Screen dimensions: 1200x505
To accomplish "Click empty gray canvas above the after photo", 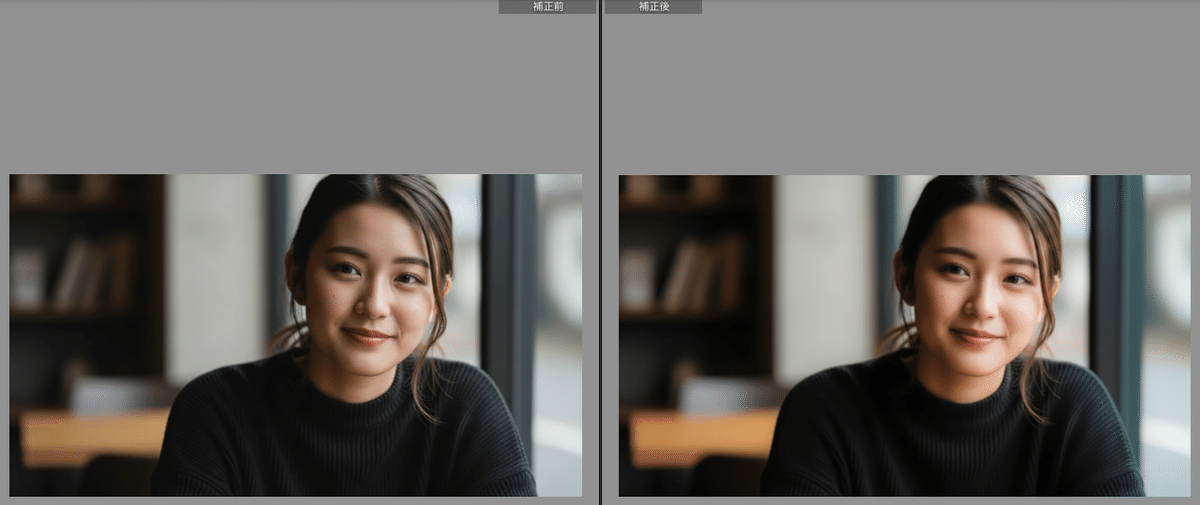I will [904, 90].
